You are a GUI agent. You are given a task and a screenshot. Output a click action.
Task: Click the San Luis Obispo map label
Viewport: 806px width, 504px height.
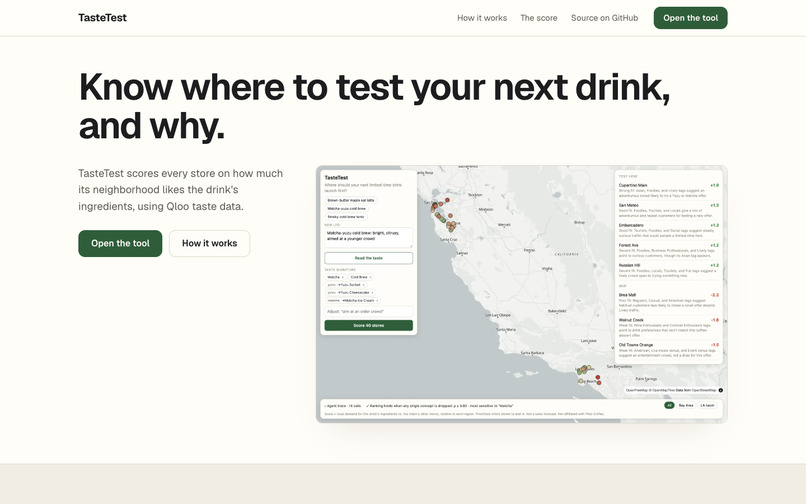click(x=498, y=315)
